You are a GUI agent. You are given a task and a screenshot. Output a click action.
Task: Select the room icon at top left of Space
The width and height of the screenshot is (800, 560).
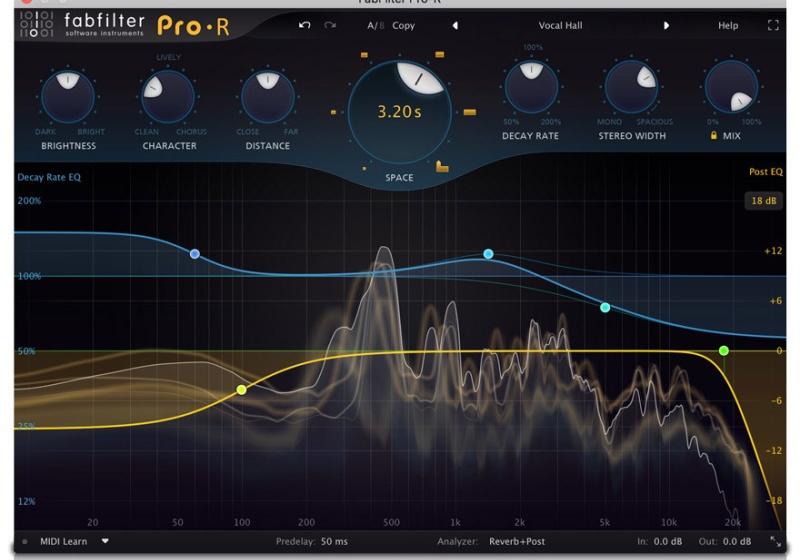tap(364, 55)
